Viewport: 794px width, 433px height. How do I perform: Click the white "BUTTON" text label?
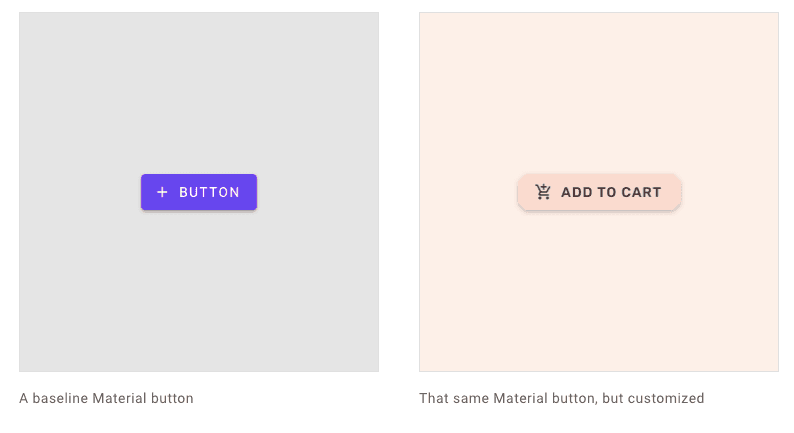209,192
